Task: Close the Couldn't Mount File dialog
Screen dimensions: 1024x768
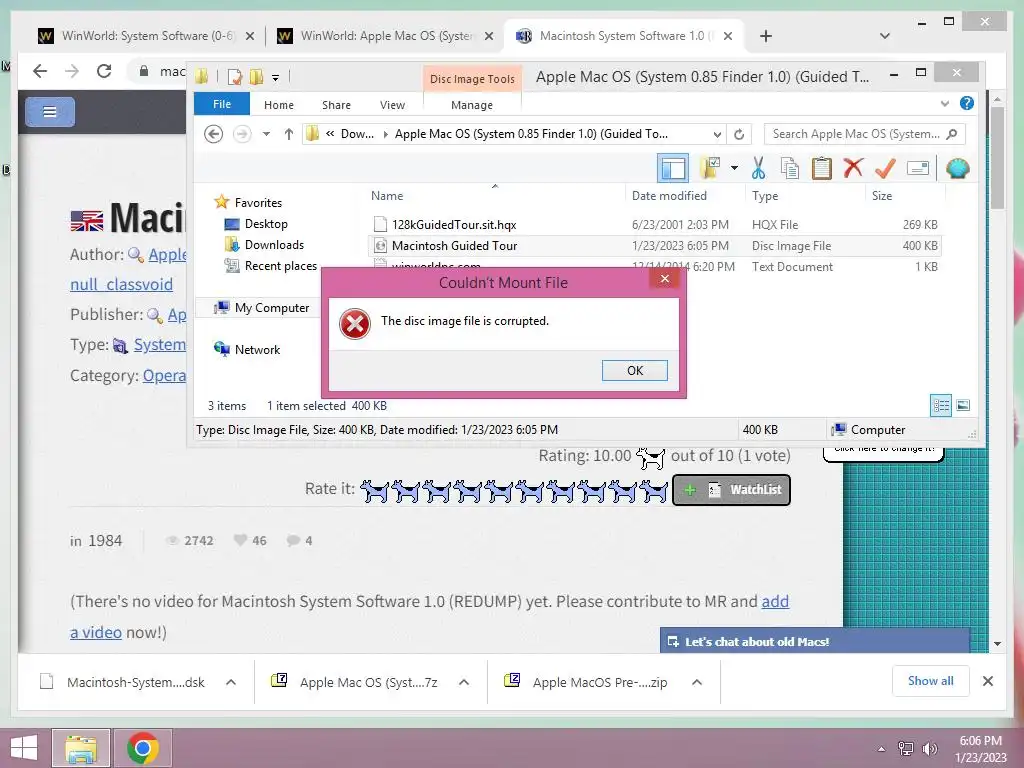Action: click(665, 280)
